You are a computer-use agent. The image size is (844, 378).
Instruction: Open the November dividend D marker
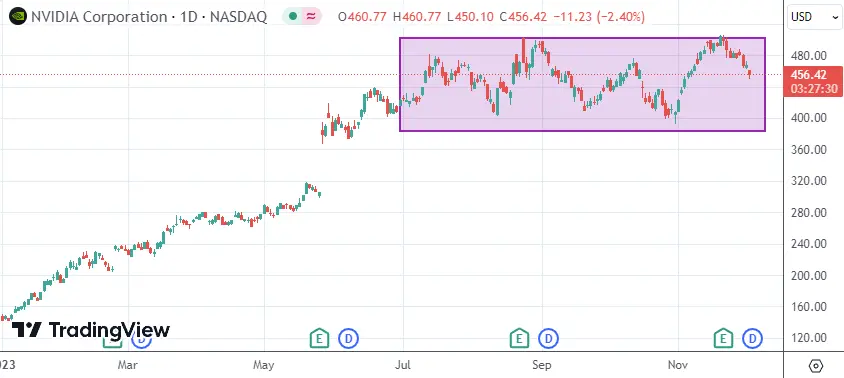(x=752, y=338)
